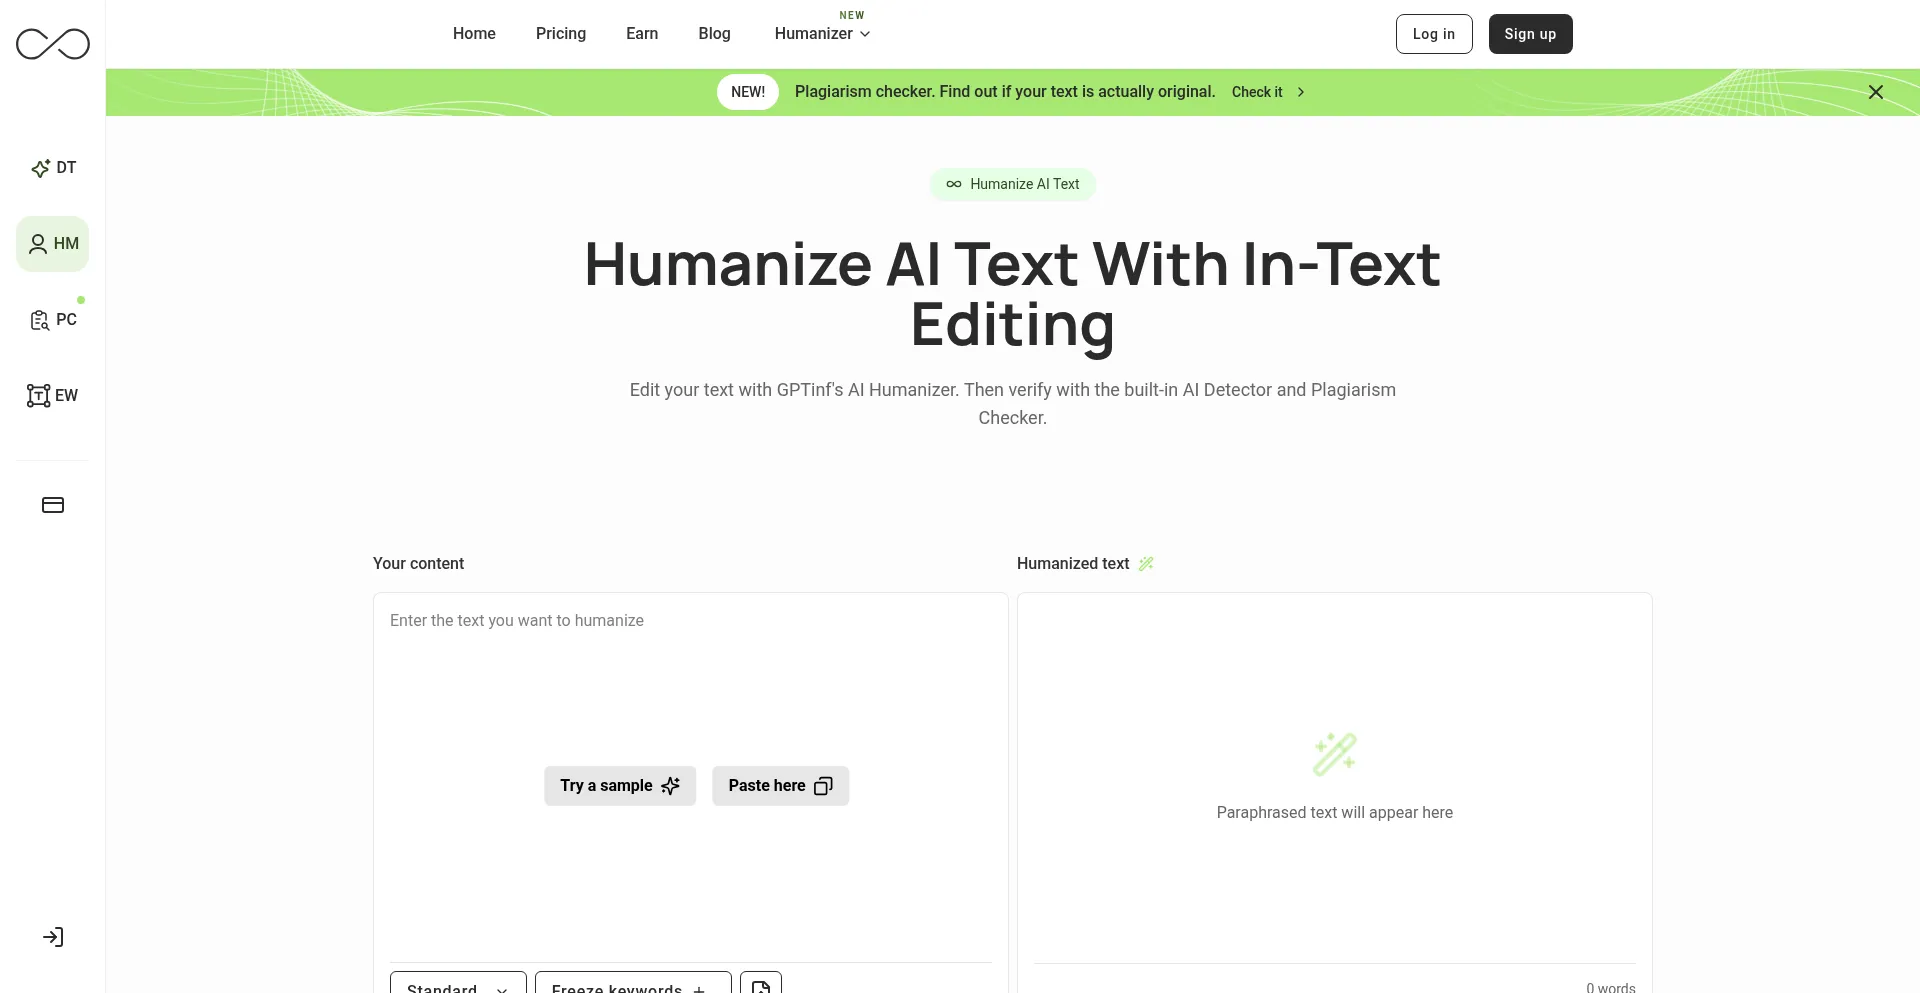Select the HM humanizer sidebar icon
Viewport: 1920px width, 993px height.
53,244
